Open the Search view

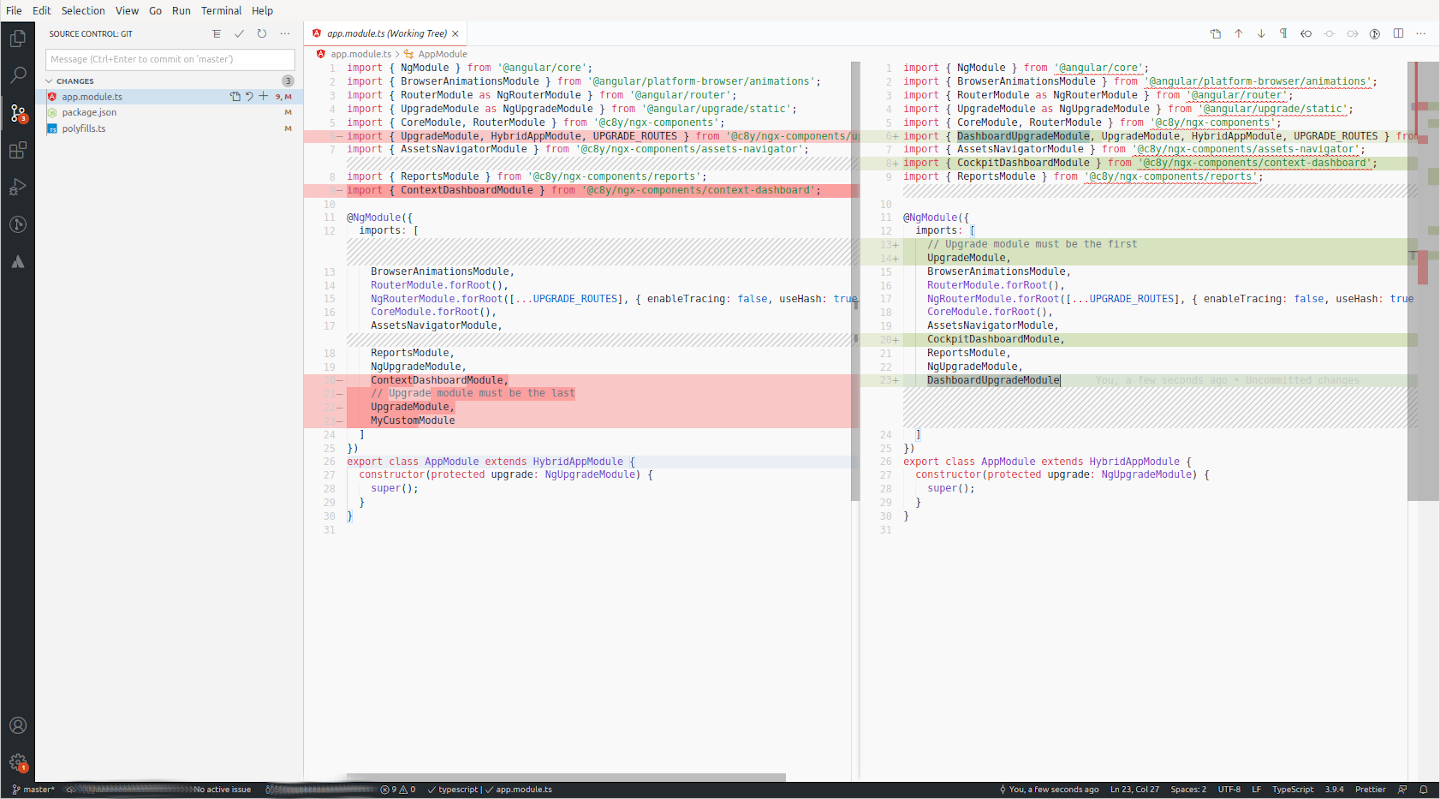(x=17, y=74)
